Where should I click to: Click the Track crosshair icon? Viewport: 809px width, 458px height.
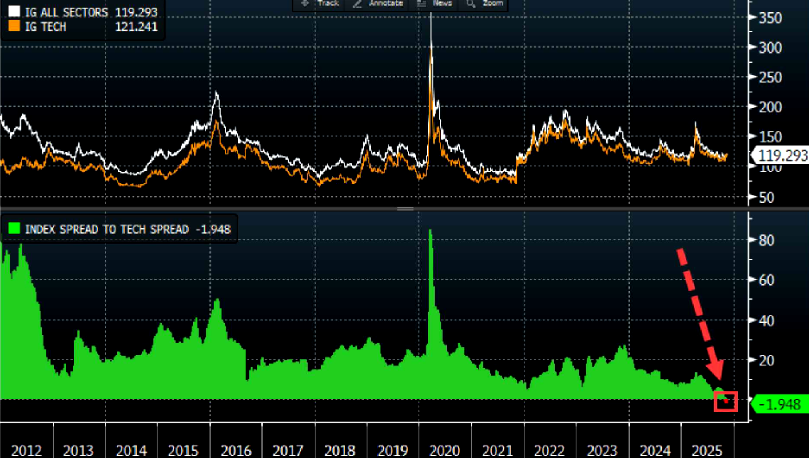304,4
